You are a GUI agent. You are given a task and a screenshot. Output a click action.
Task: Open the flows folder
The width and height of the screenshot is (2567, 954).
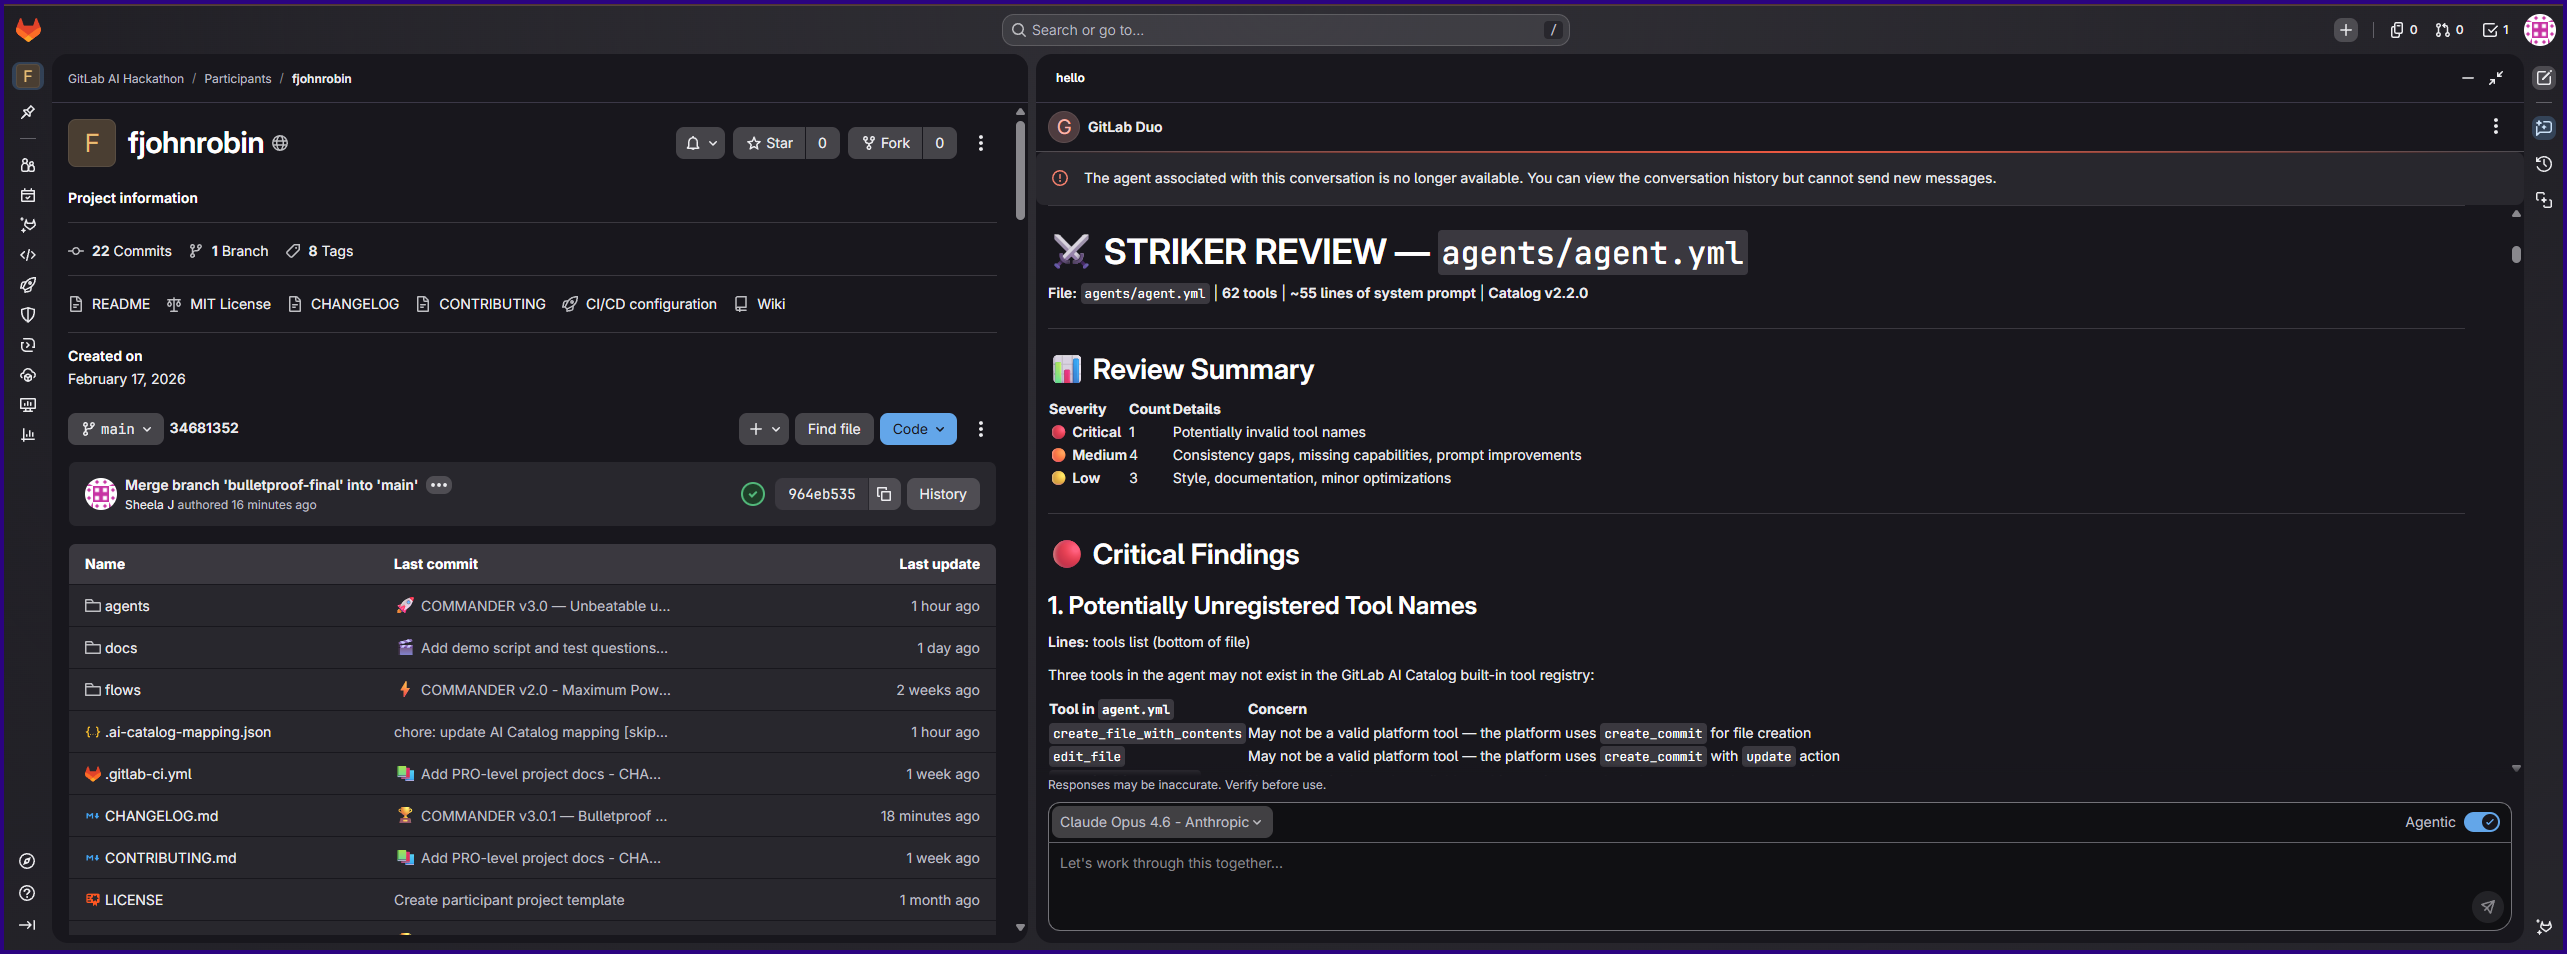[123, 690]
